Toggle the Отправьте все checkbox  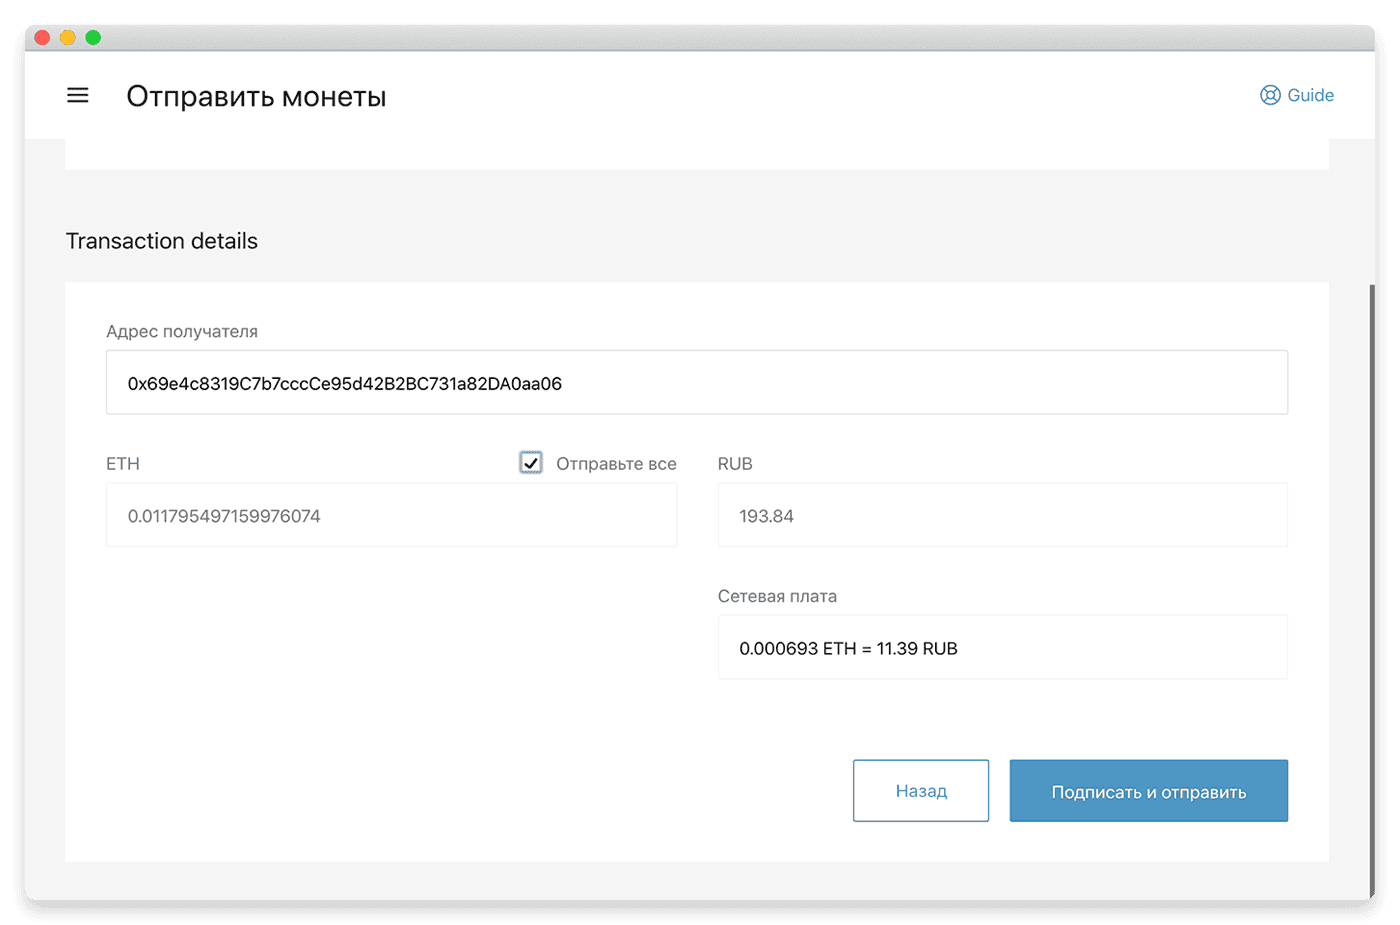pos(531,462)
